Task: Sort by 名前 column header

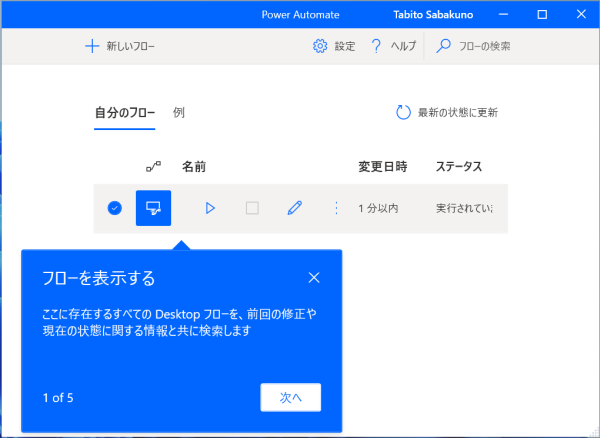Action: tap(194, 167)
